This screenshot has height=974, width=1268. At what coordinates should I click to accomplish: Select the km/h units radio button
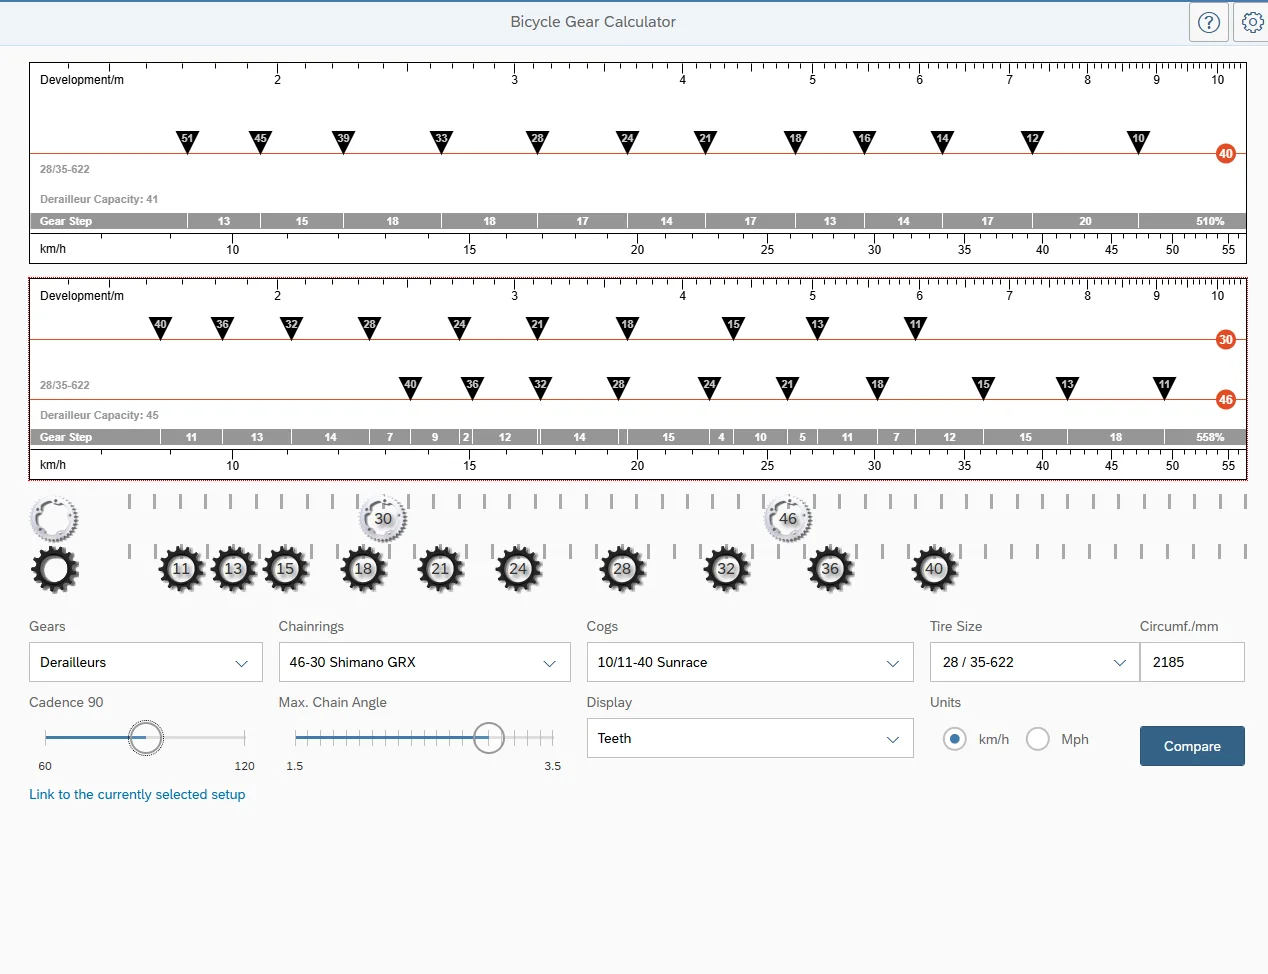pyautogui.click(x=955, y=739)
